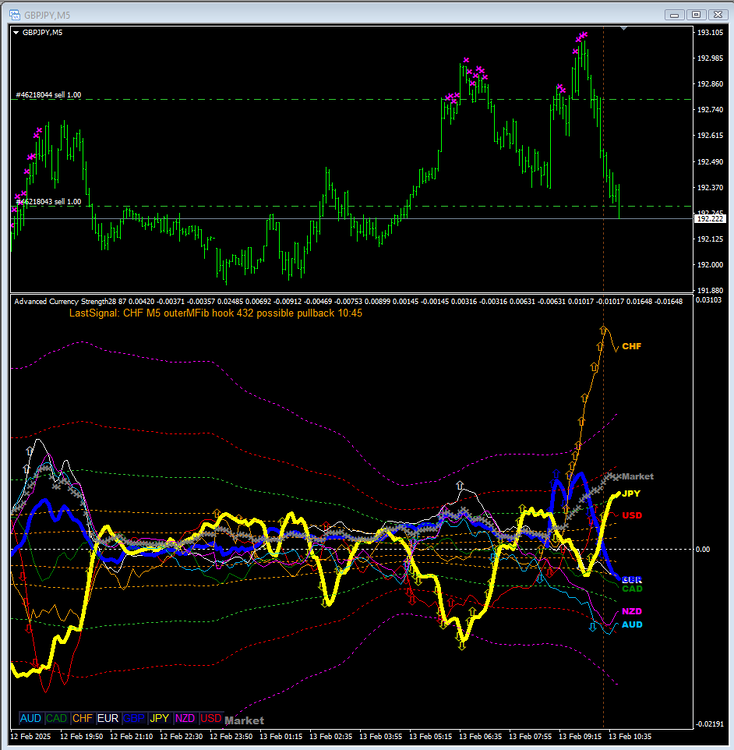Toggle the USD currency legend button

[211, 718]
